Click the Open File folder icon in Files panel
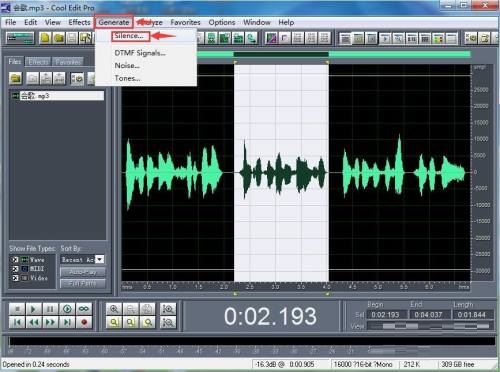Viewport: 500px width, 372px height. (15, 79)
